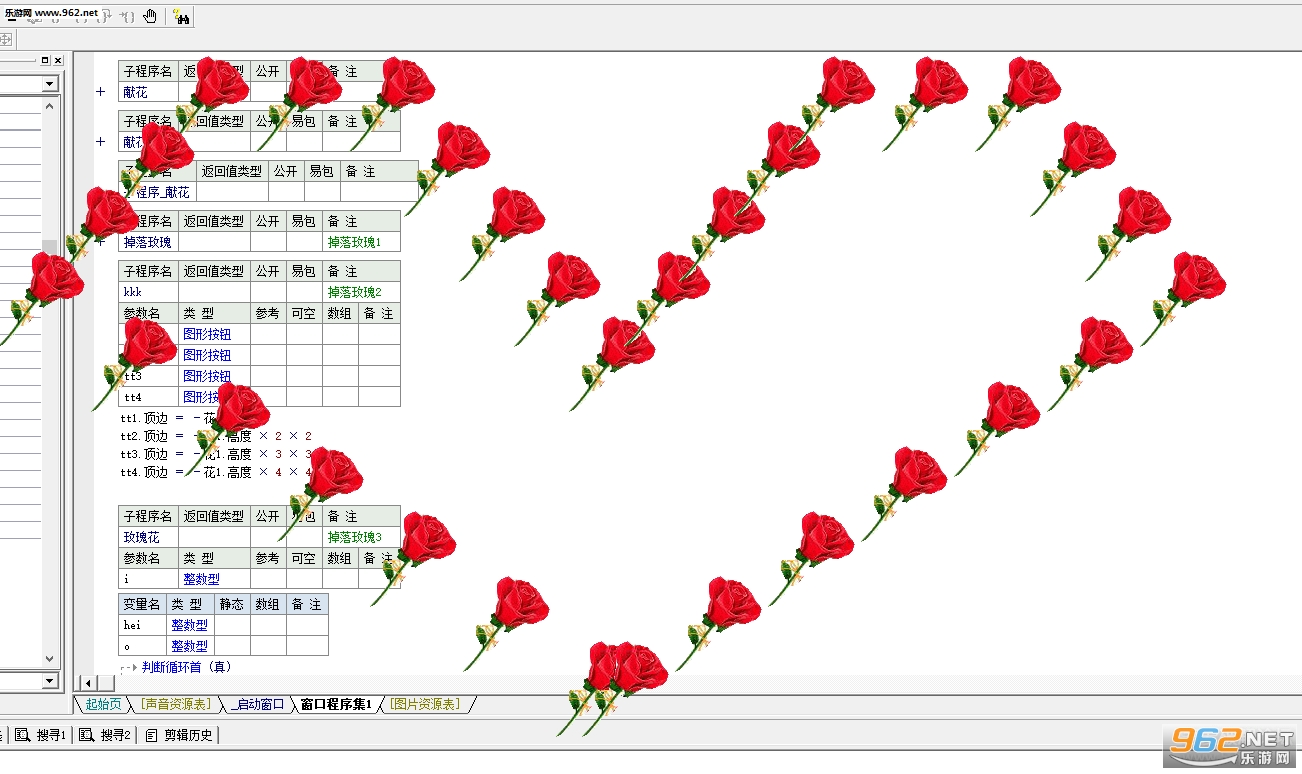Open the 搜寻2 output tab
The image size is (1302, 774).
coord(105,735)
